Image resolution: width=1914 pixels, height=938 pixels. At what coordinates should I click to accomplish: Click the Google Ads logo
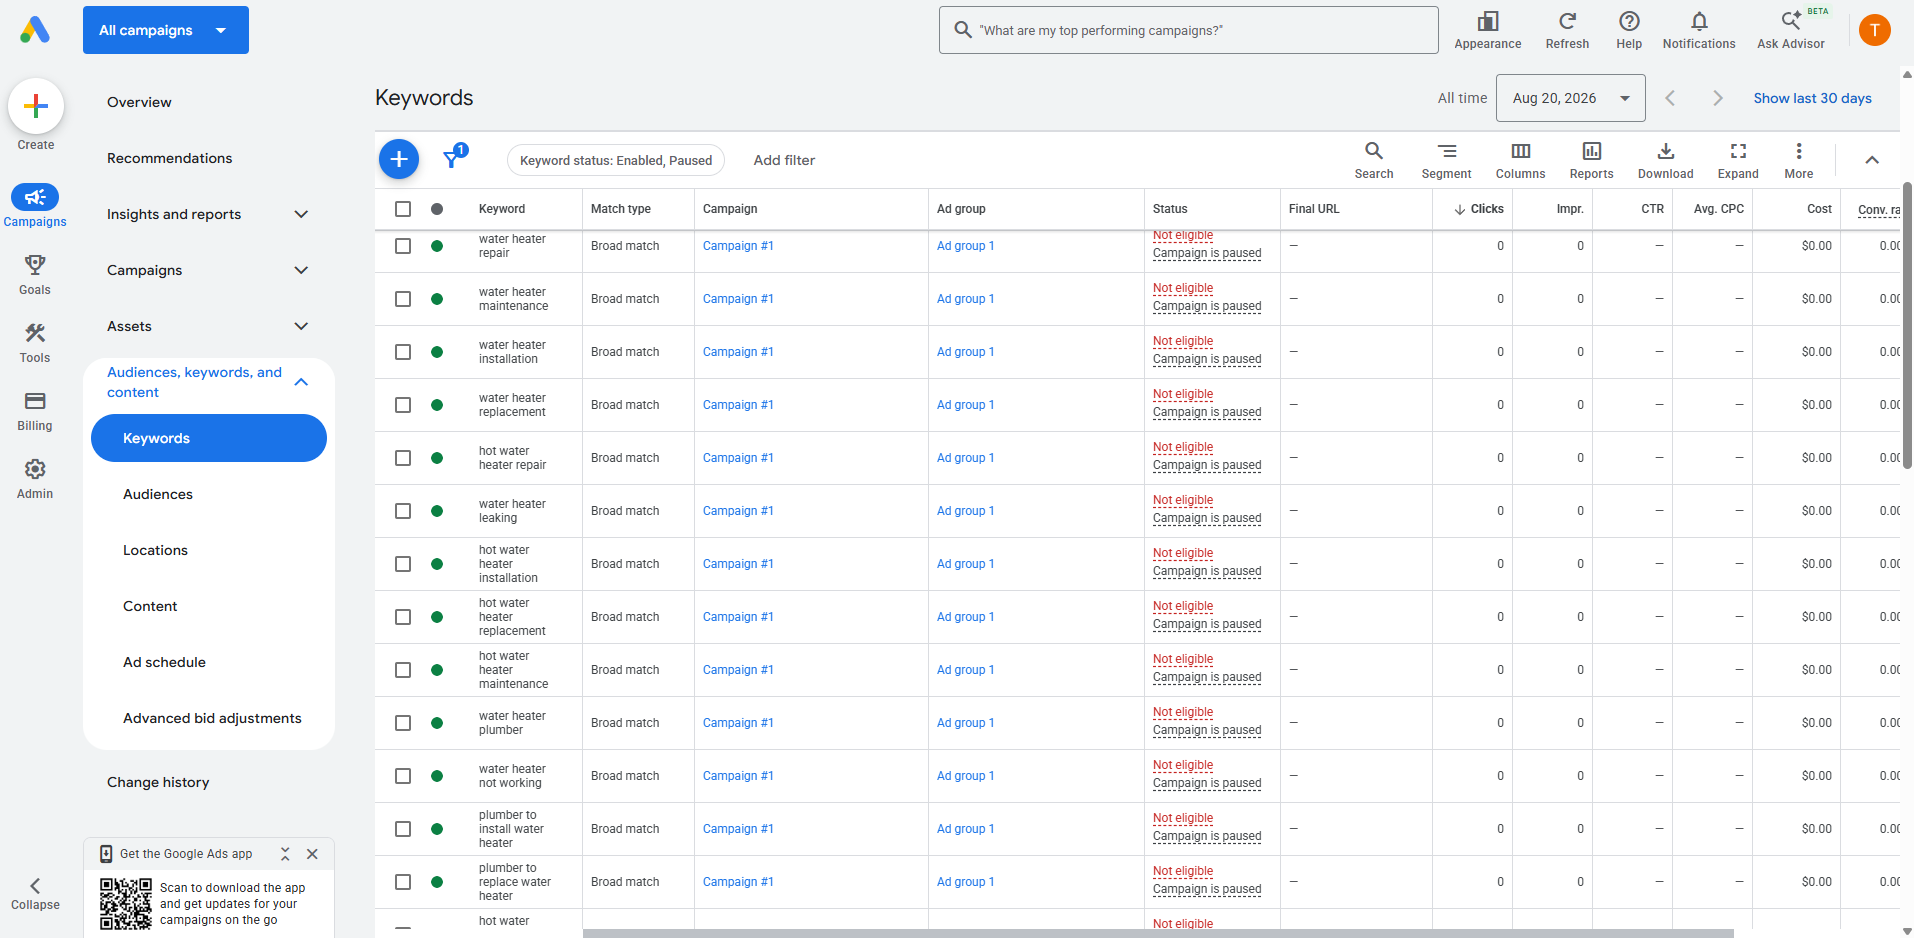point(35,30)
